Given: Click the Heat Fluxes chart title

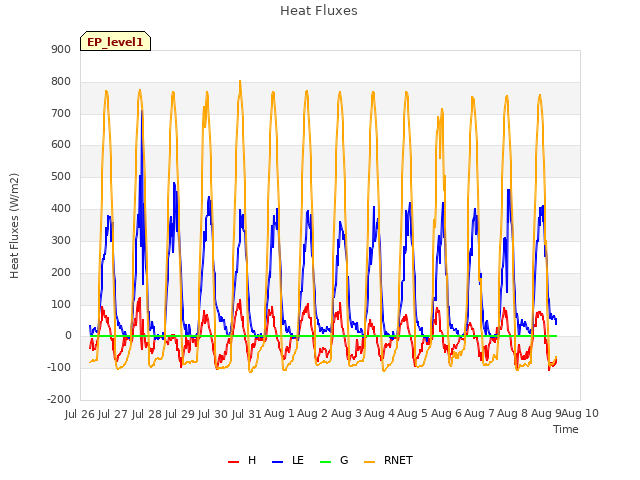Looking at the screenshot, I should tap(319, 11).
